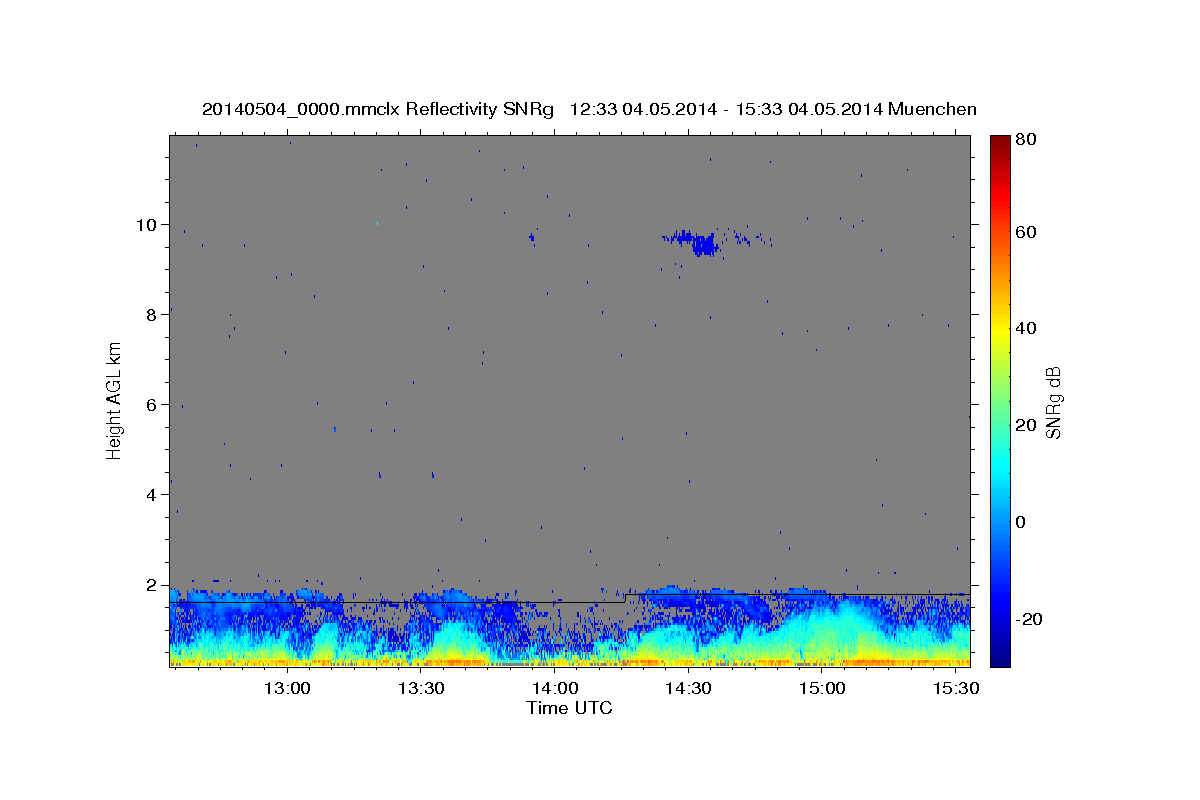
Task: Click the height axis label 6
Action: click(152, 405)
